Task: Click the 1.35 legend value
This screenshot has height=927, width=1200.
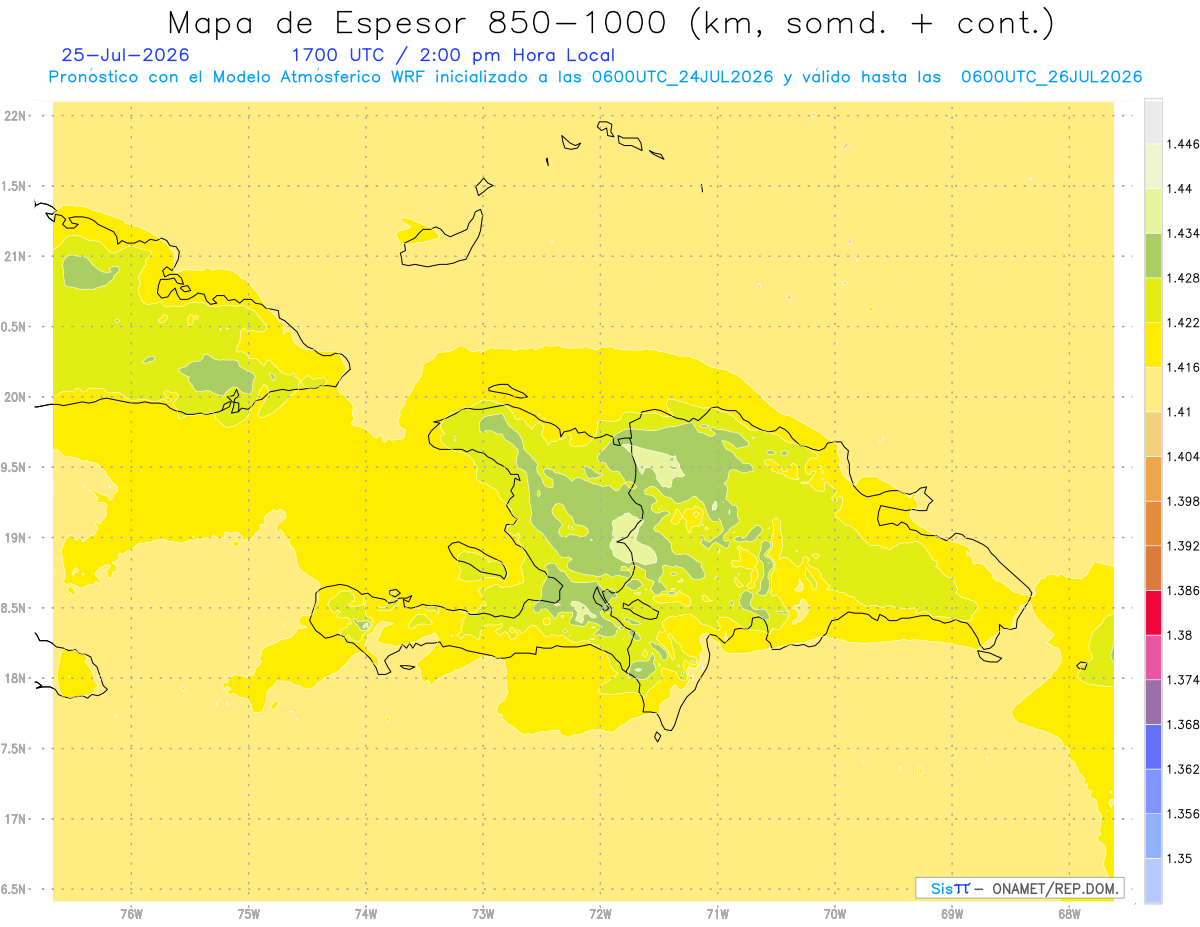Action: (x=1180, y=858)
